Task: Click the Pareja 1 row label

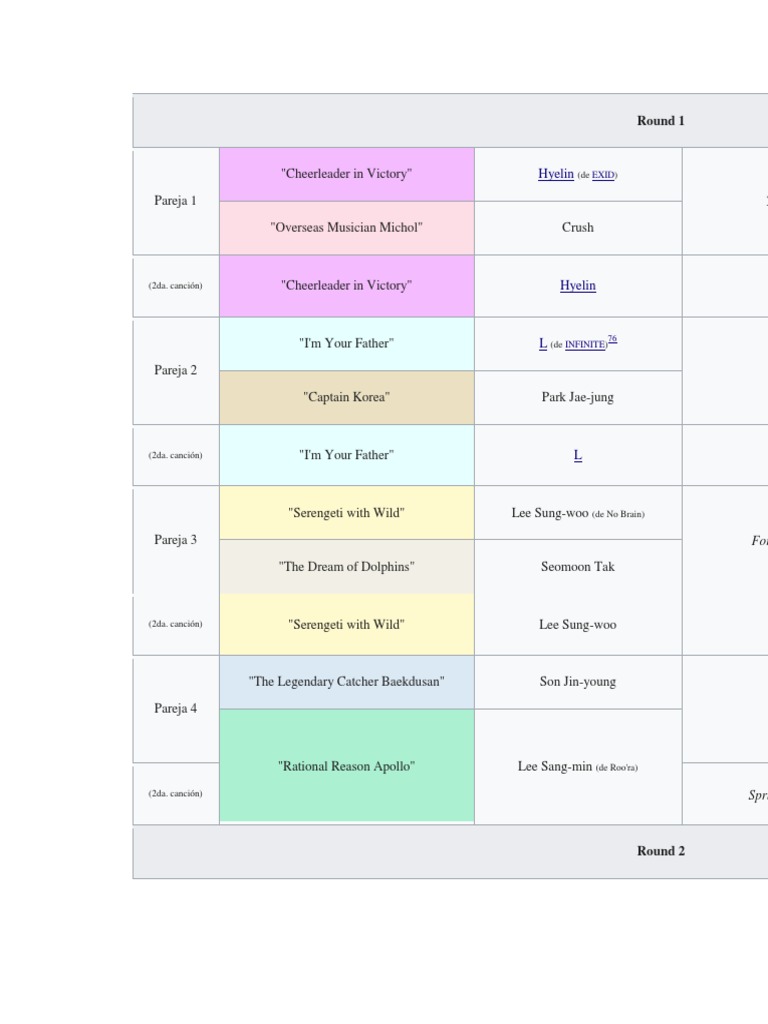Action: (175, 201)
